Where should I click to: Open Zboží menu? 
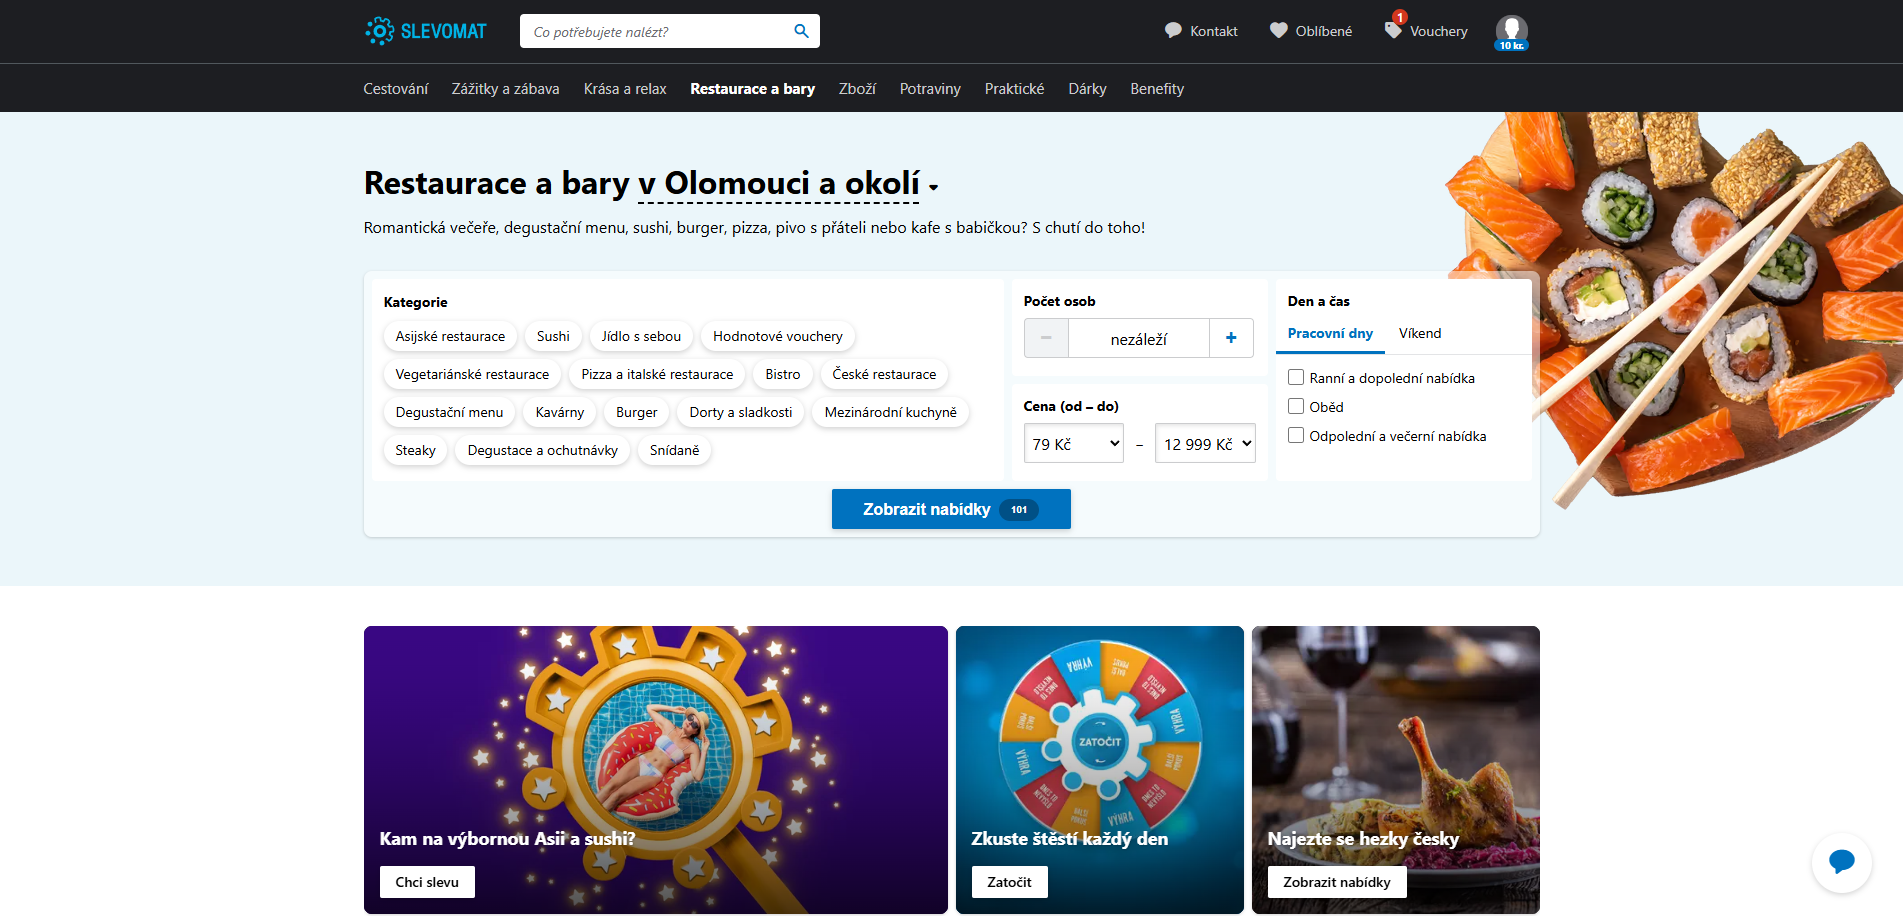857,89
